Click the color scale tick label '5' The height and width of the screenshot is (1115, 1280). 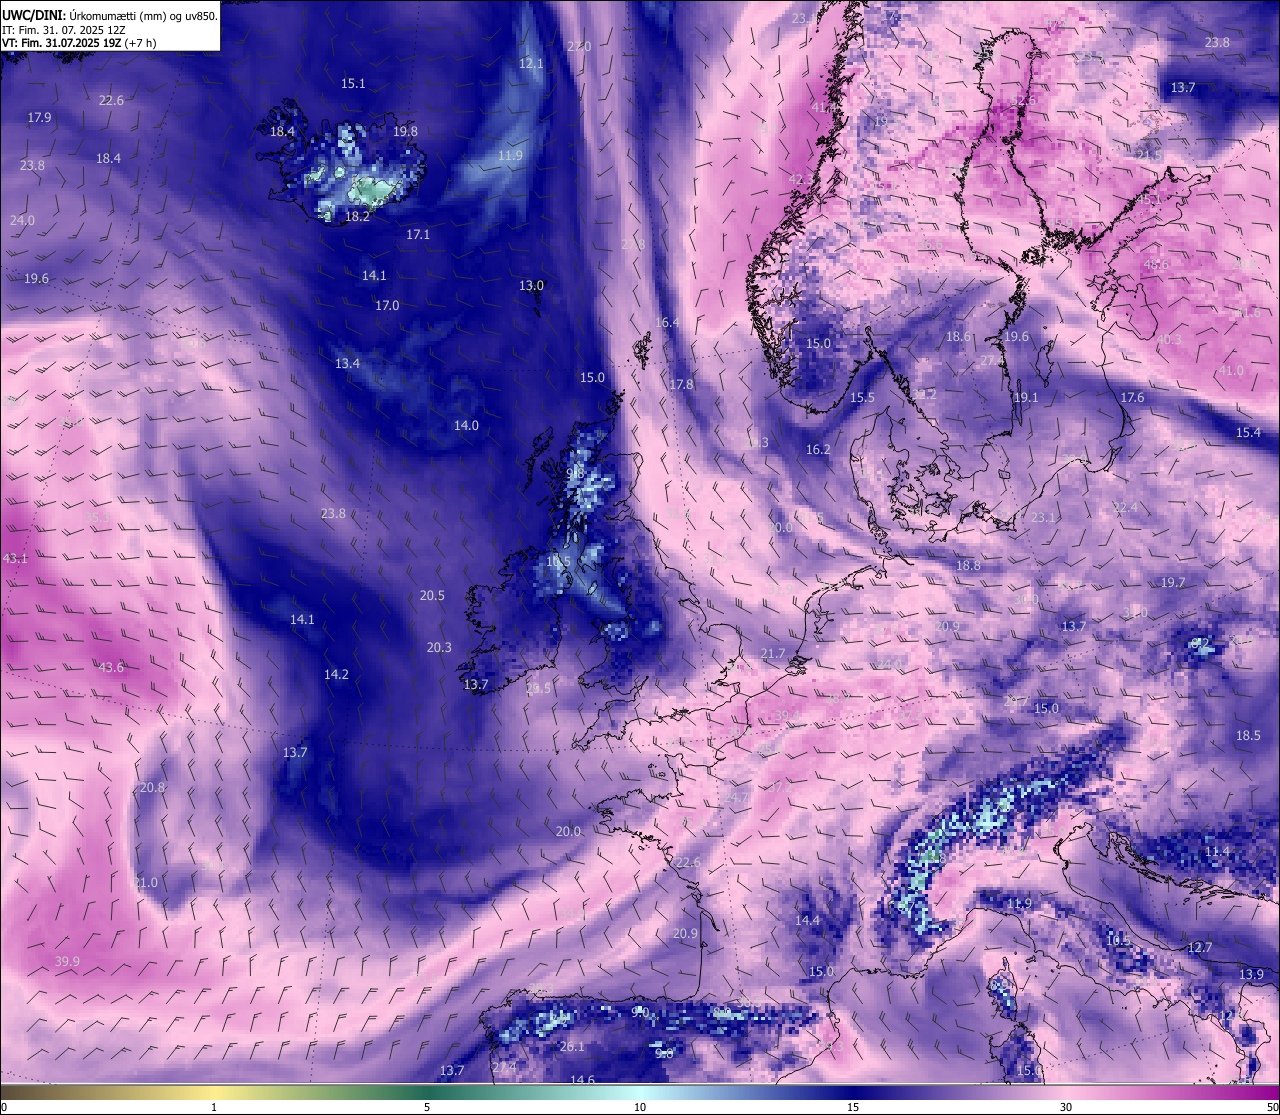[427, 1107]
